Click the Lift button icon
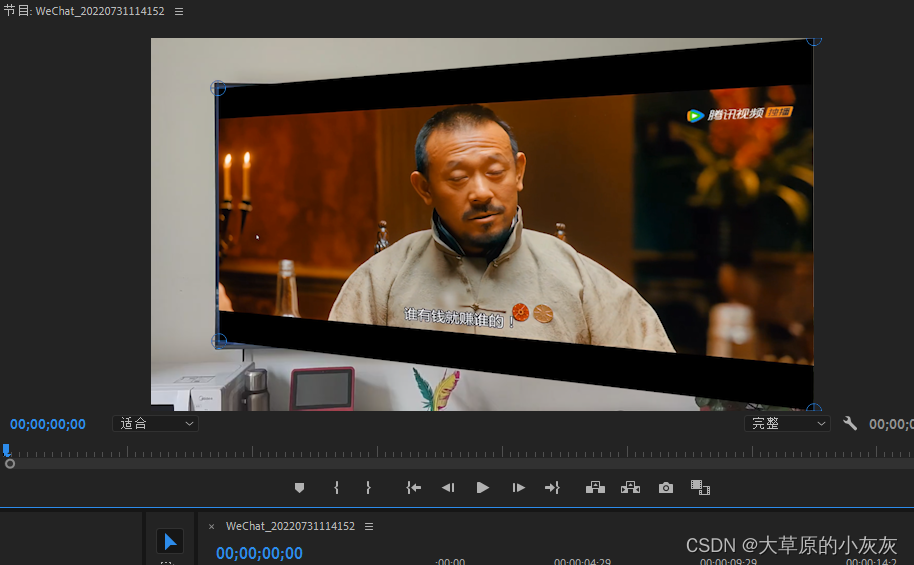 pyautogui.click(x=595, y=488)
